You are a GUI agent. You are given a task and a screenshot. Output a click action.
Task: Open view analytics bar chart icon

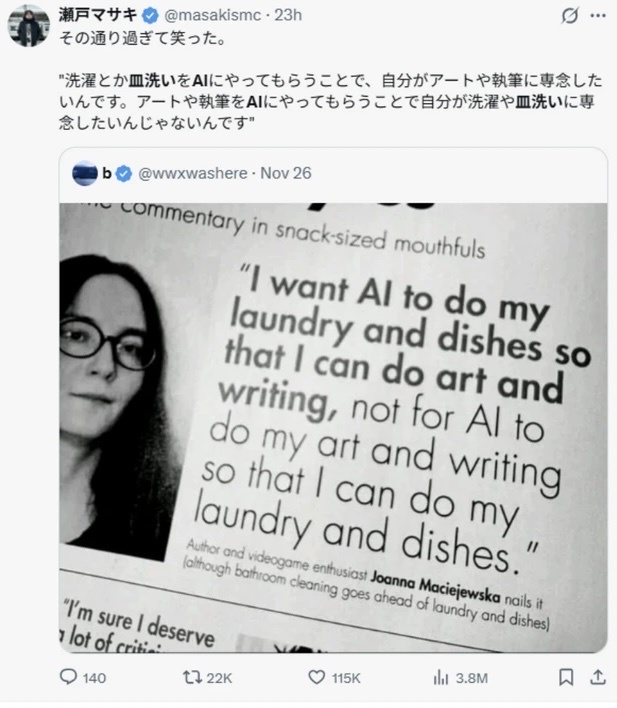(440, 677)
